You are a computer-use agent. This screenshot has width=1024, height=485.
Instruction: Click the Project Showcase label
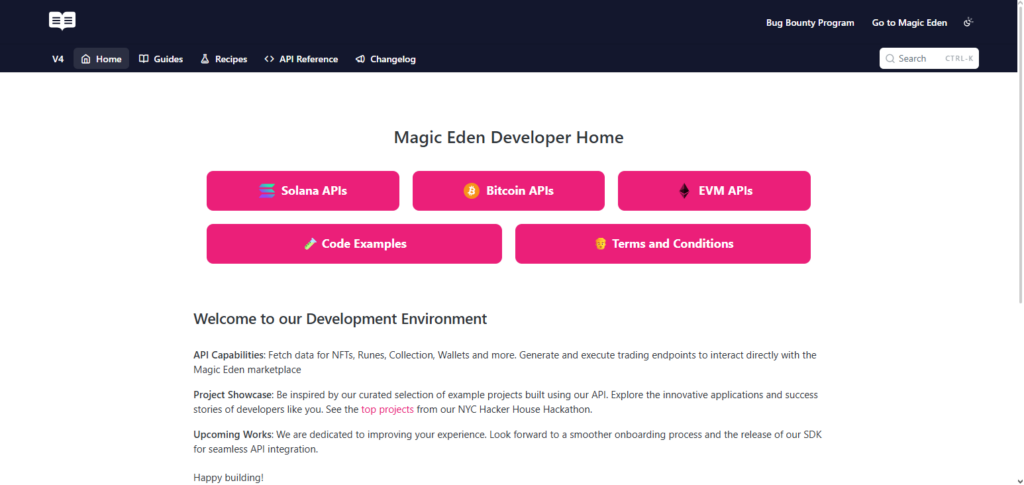[233, 395]
